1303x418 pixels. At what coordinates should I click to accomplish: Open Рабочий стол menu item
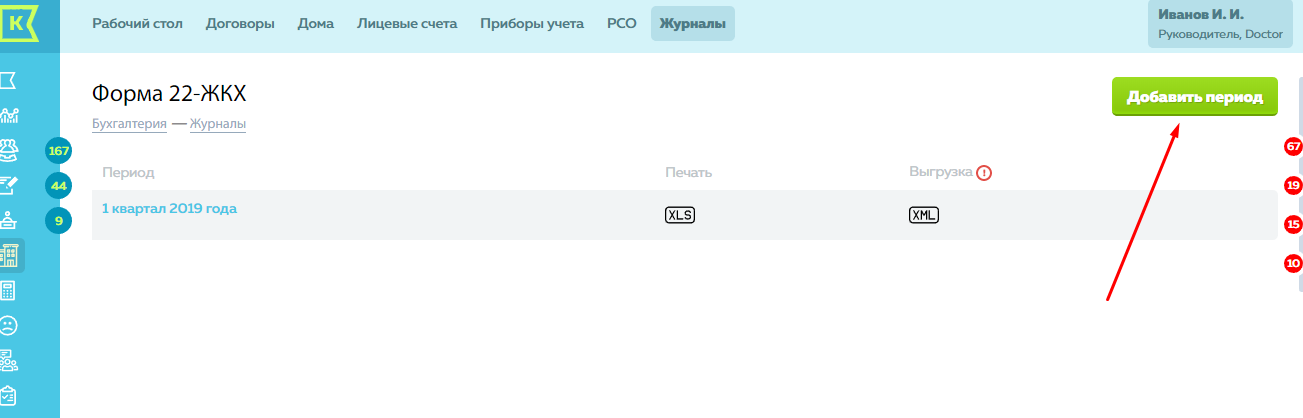pyautogui.click(x=138, y=23)
